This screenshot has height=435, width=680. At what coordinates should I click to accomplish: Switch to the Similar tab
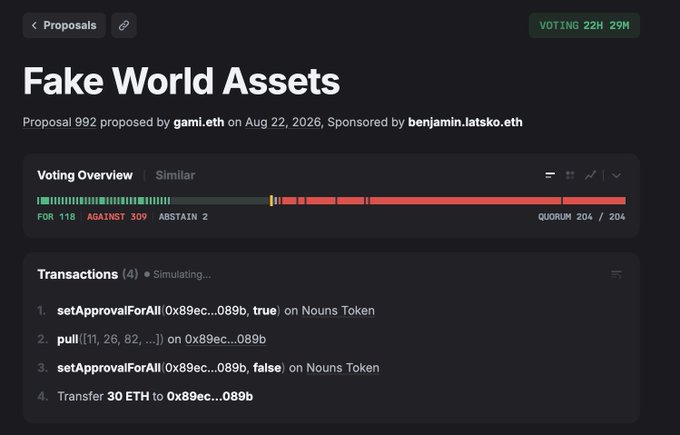175,175
